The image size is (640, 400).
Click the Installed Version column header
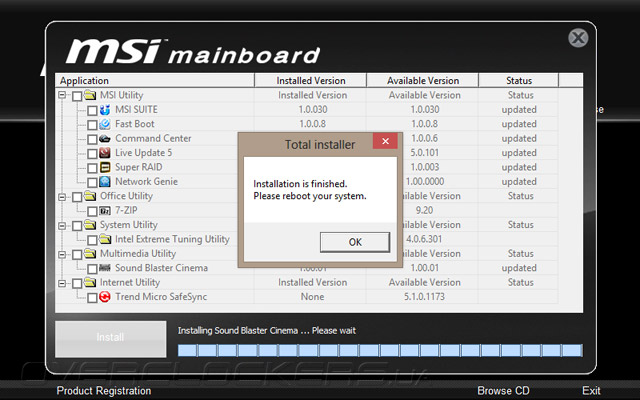[311, 80]
